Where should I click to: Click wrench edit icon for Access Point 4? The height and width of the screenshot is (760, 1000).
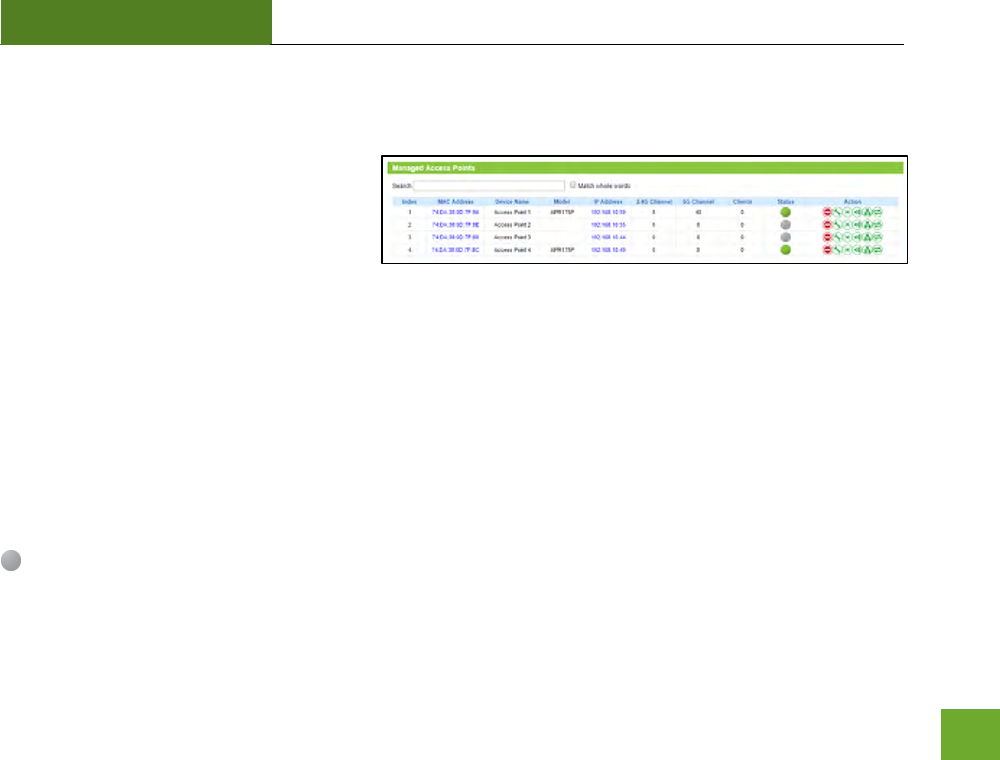(x=837, y=250)
